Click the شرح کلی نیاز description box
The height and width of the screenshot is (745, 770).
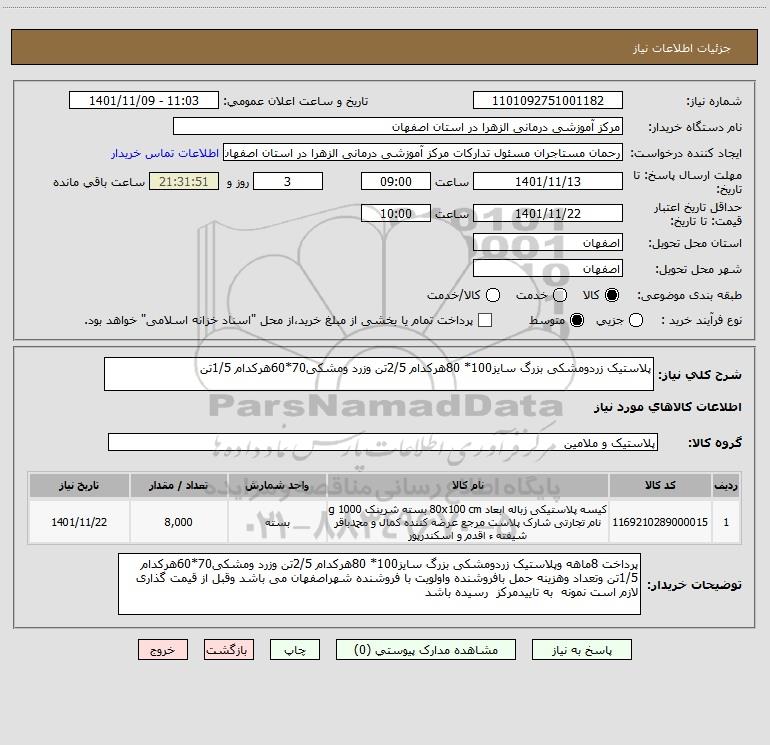pyautogui.click(x=379, y=374)
